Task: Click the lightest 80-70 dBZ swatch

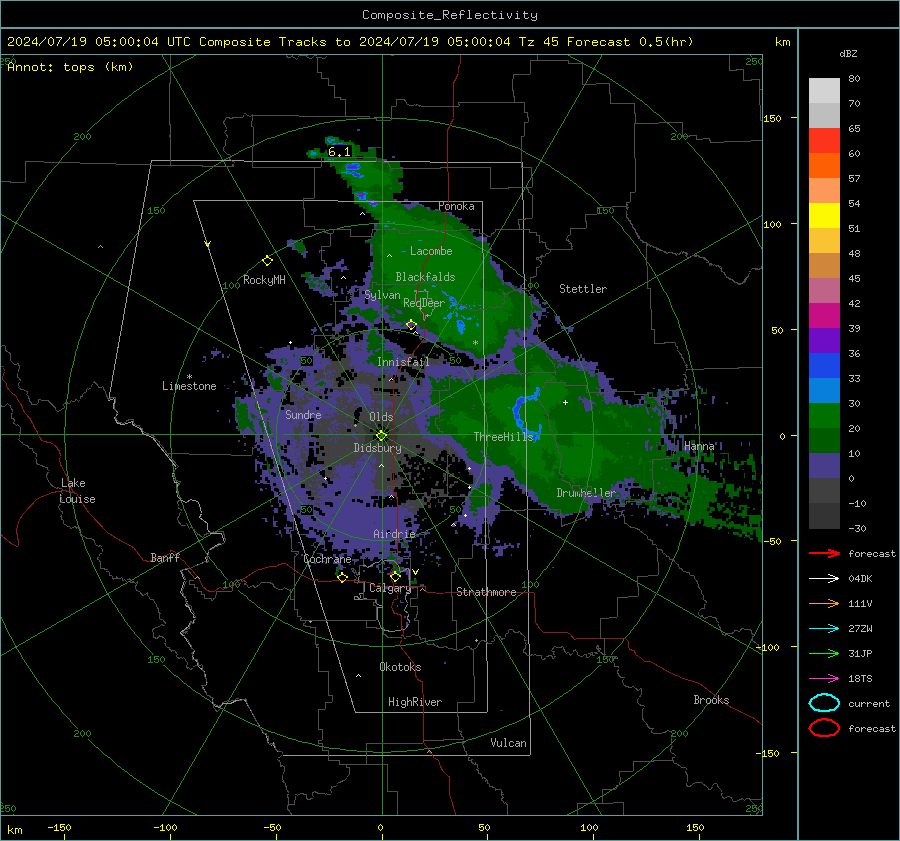Action: [x=824, y=91]
